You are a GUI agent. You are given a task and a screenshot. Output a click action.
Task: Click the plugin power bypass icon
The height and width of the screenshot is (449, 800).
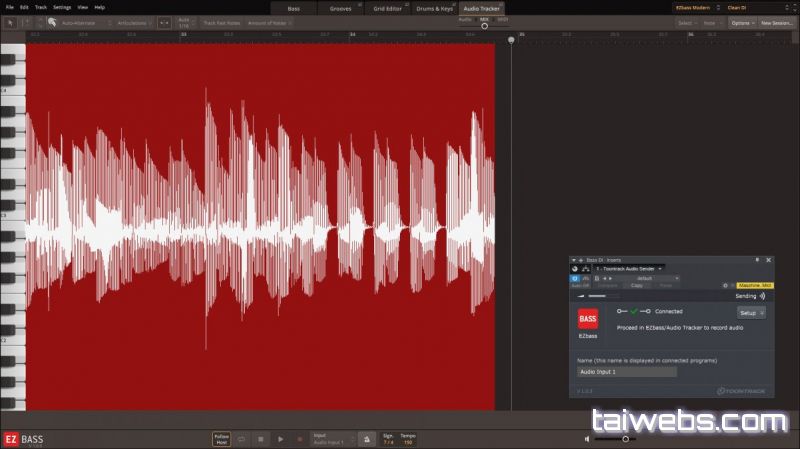[x=575, y=278]
